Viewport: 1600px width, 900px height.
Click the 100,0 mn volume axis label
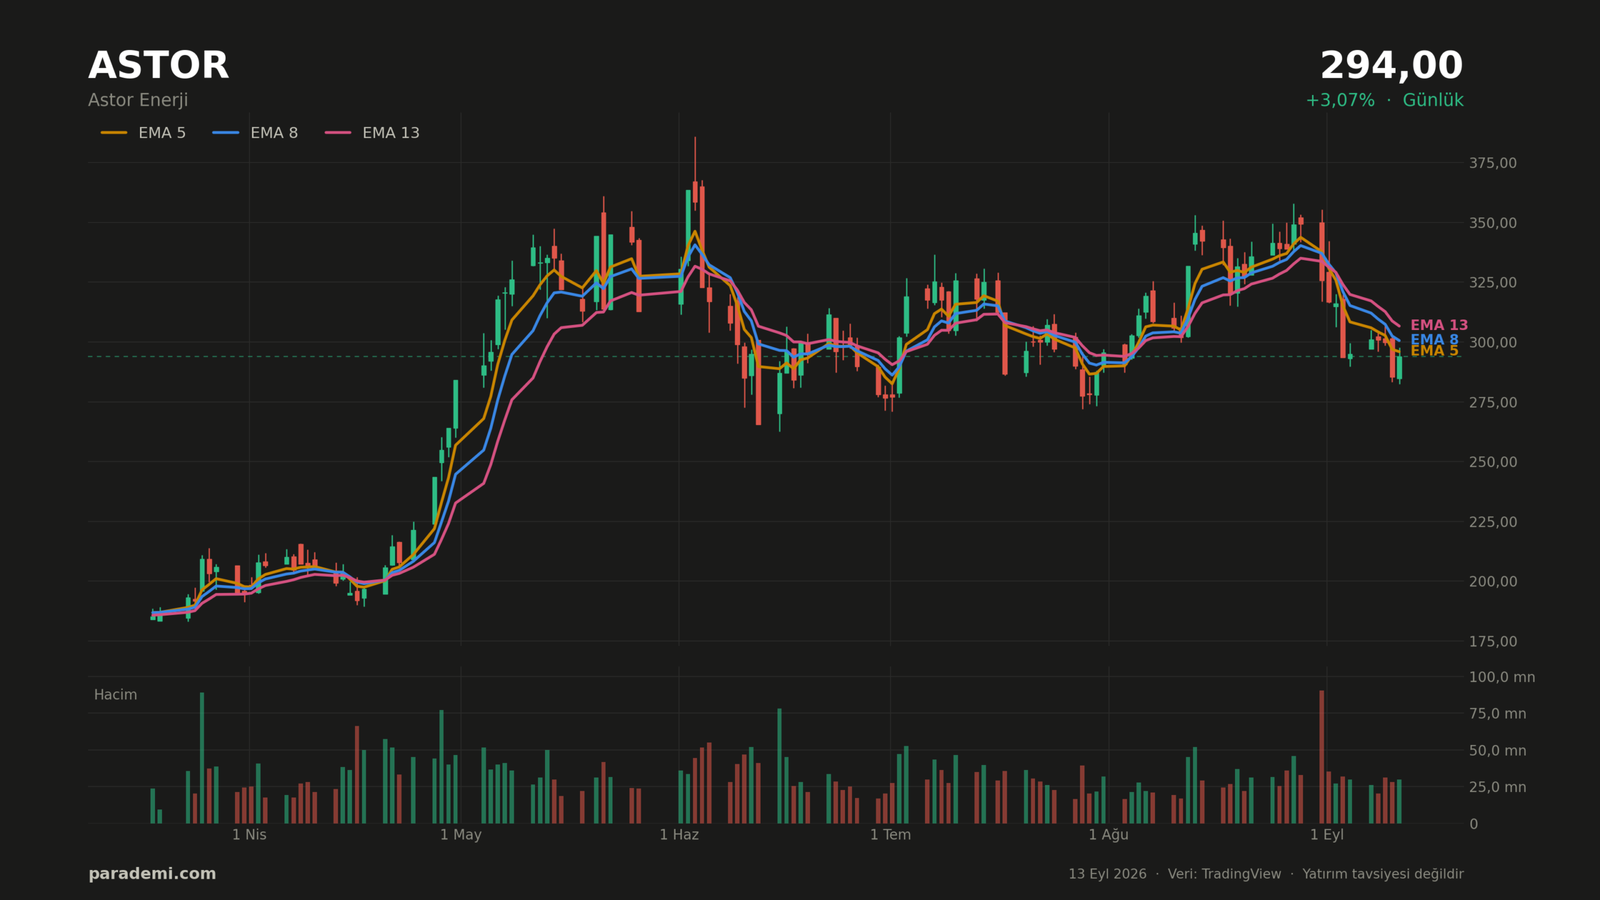1501,677
